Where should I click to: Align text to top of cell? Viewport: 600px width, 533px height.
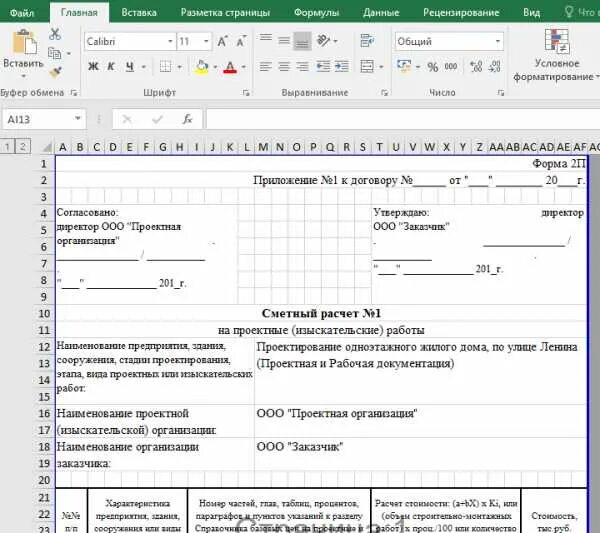(x=266, y=40)
